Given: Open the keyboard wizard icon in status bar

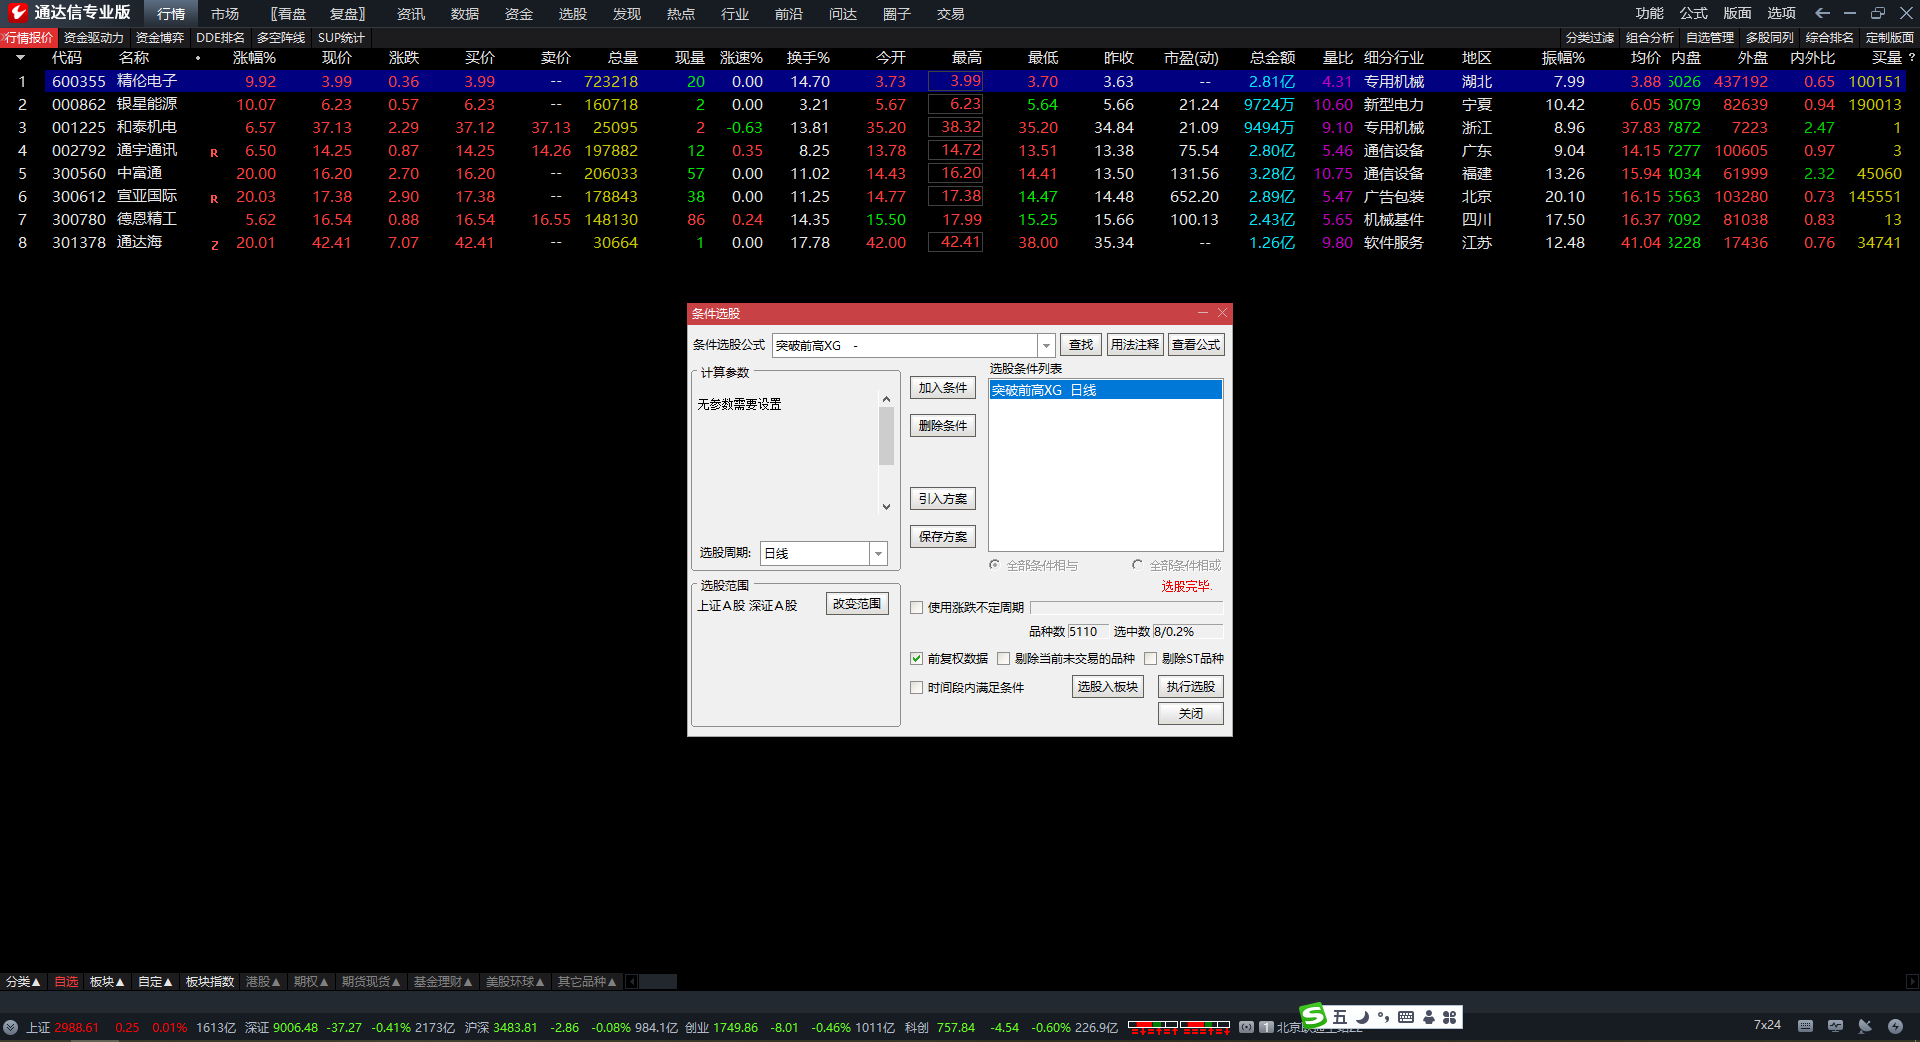Looking at the screenshot, I should [x=1805, y=1026].
